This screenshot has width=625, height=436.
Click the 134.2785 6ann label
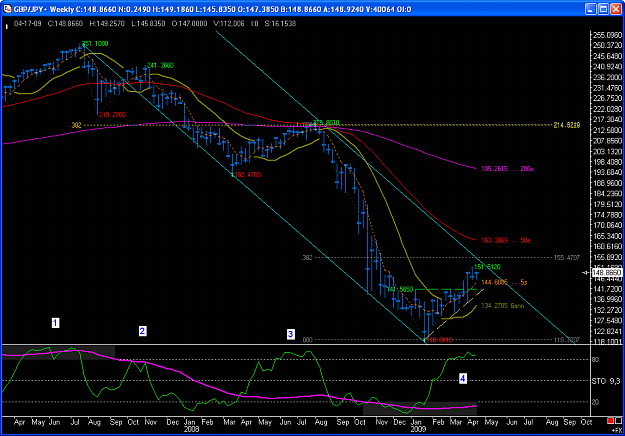tap(503, 306)
